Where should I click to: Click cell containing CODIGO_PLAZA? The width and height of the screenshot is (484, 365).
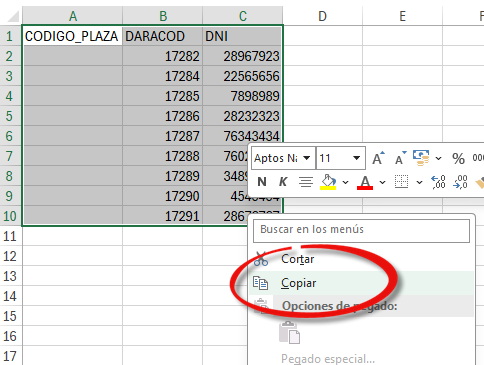coord(72,36)
